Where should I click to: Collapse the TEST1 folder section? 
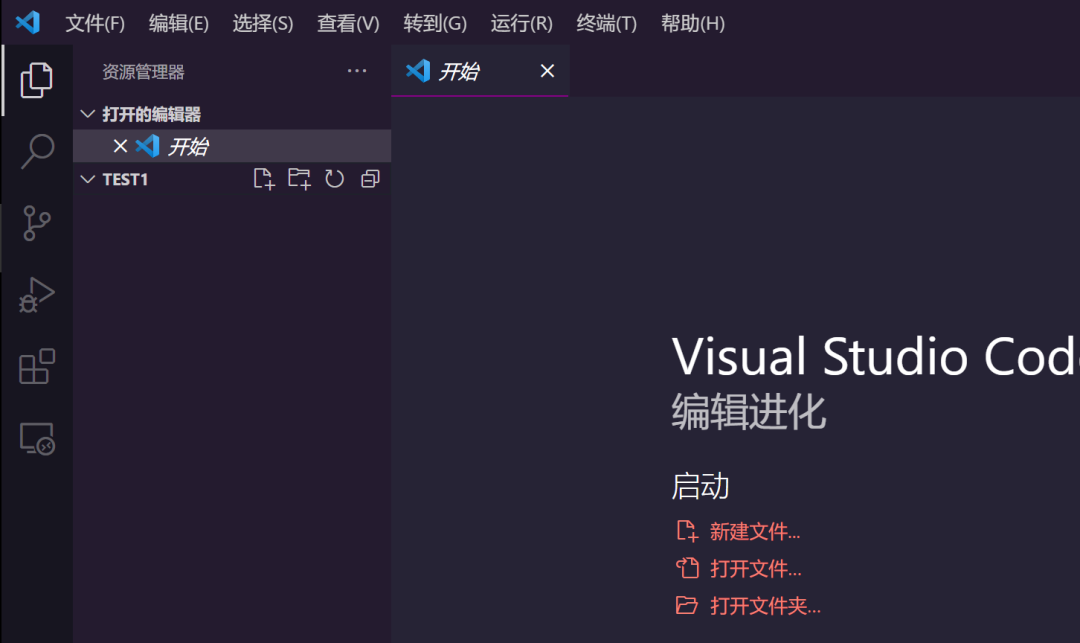tap(87, 179)
